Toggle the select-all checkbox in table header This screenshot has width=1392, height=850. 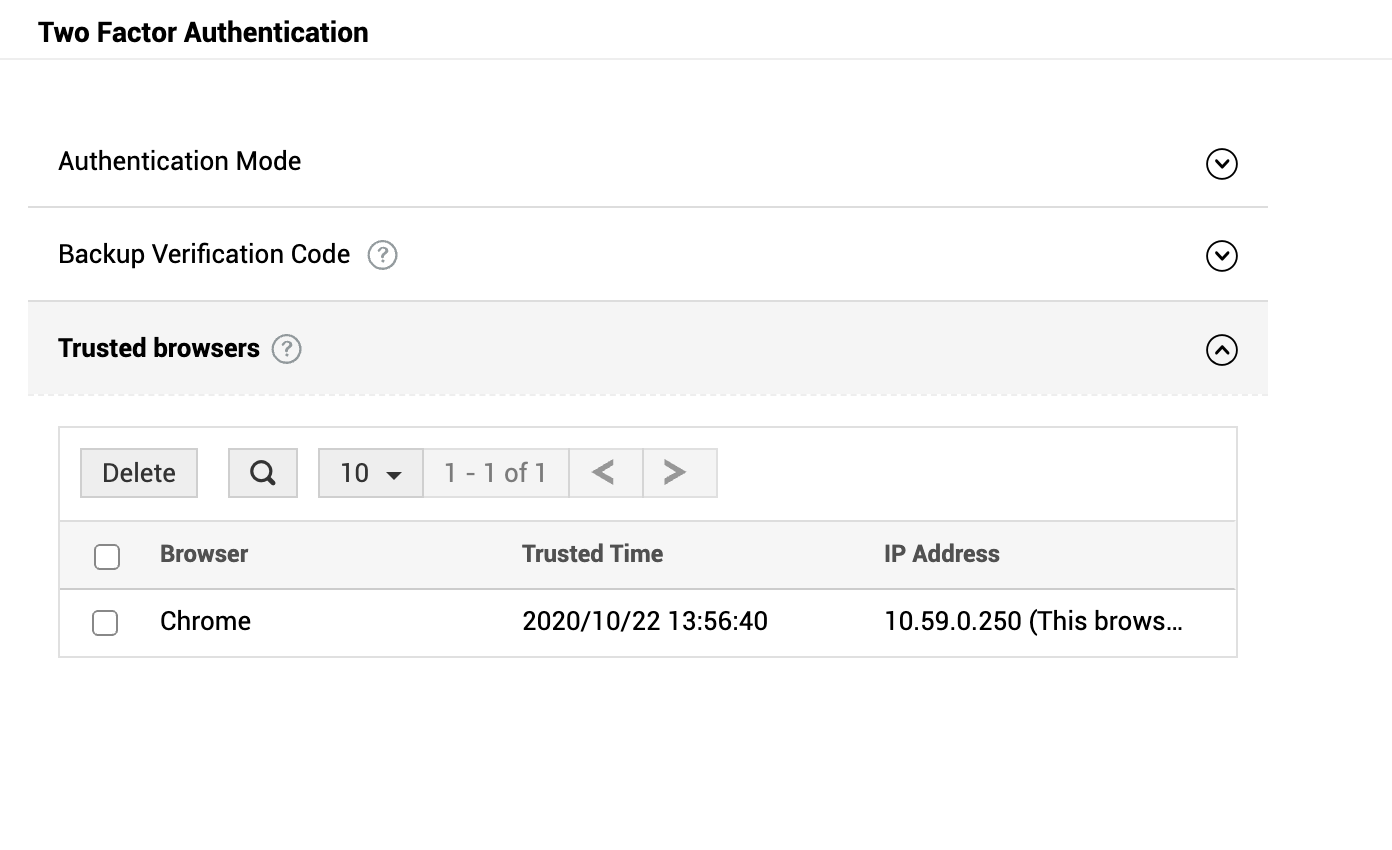pos(107,556)
